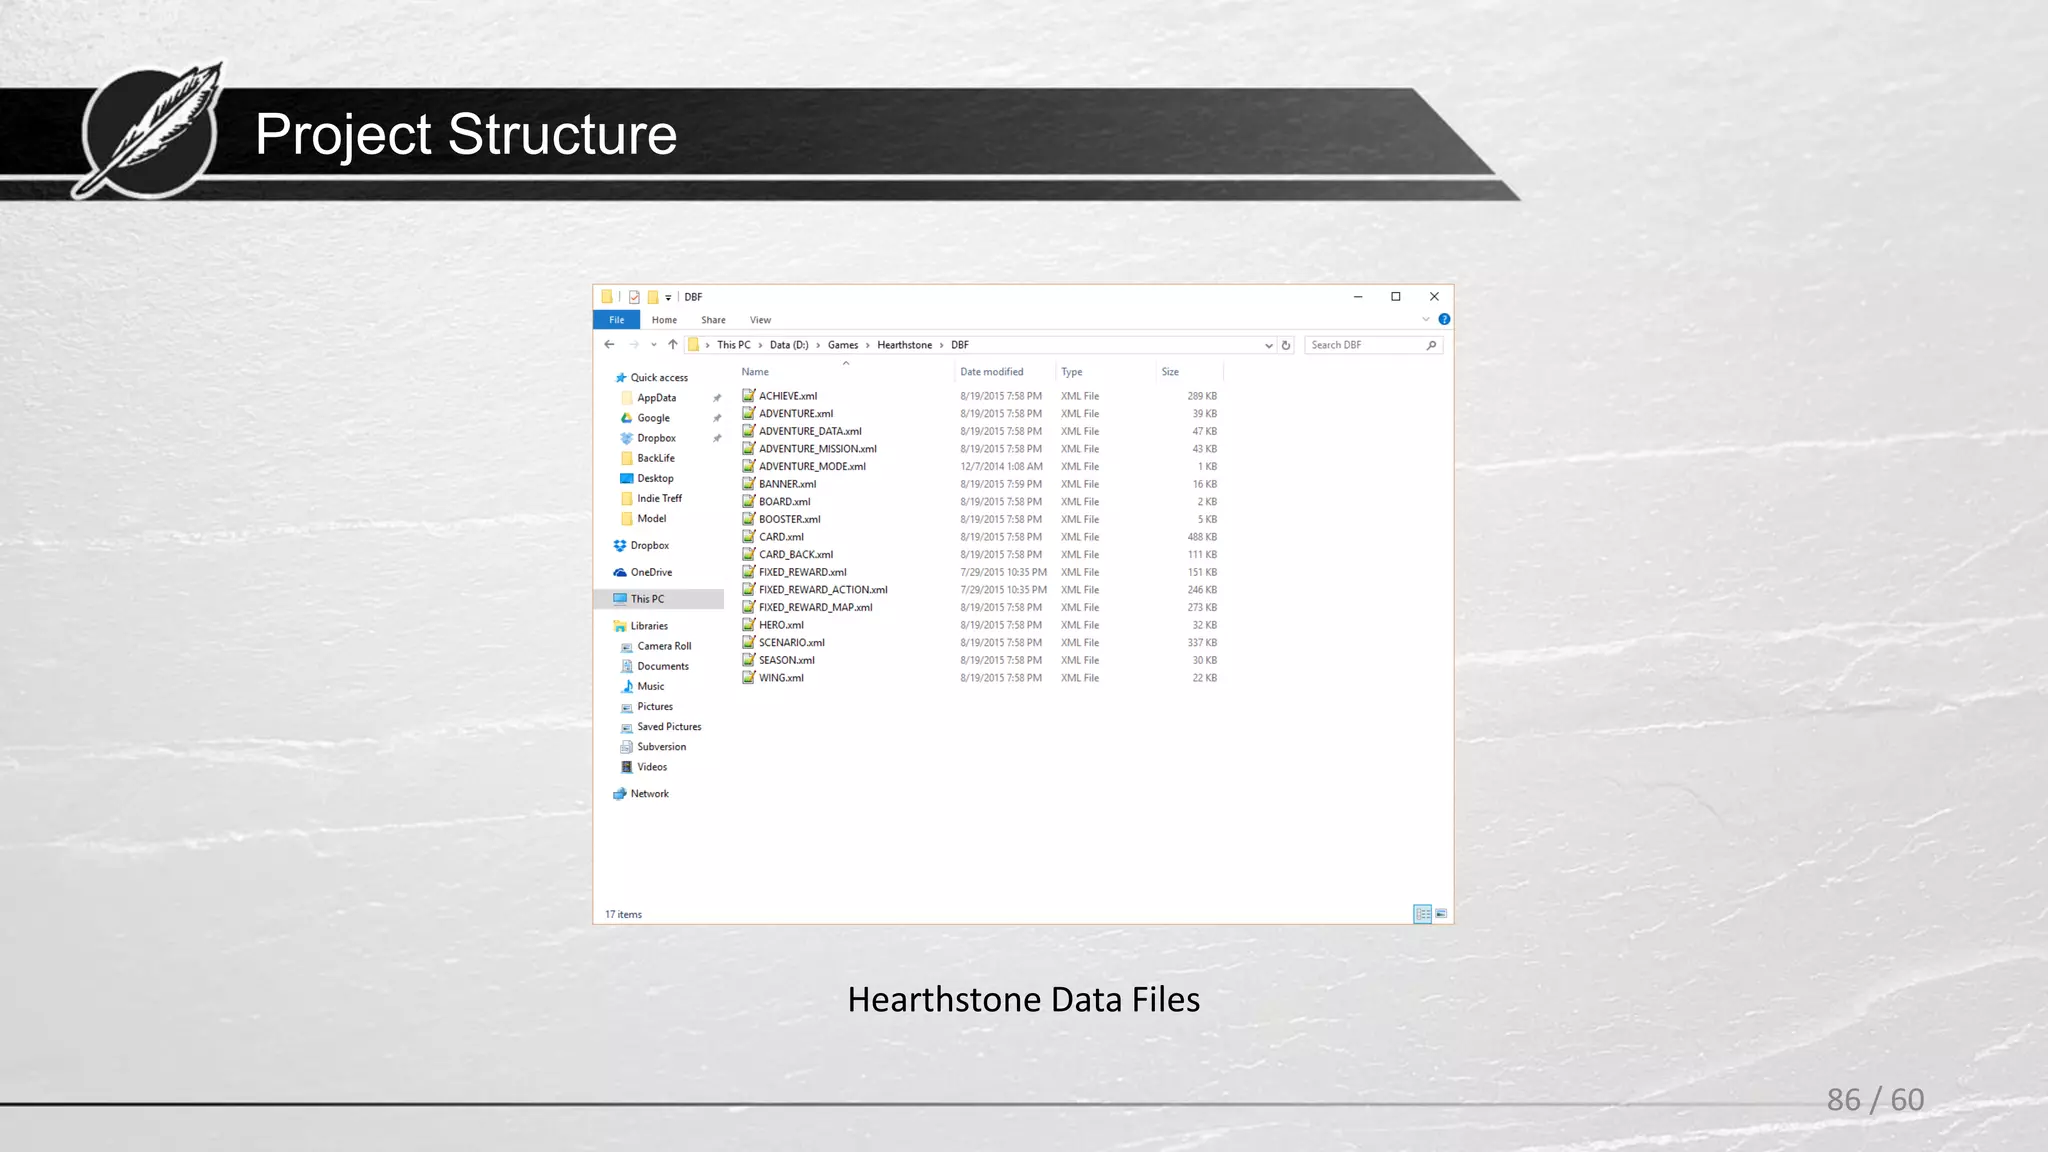Expand the address bar history dropdown
The height and width of the screenshot is (1152, 2048).
click(1269, 345)
